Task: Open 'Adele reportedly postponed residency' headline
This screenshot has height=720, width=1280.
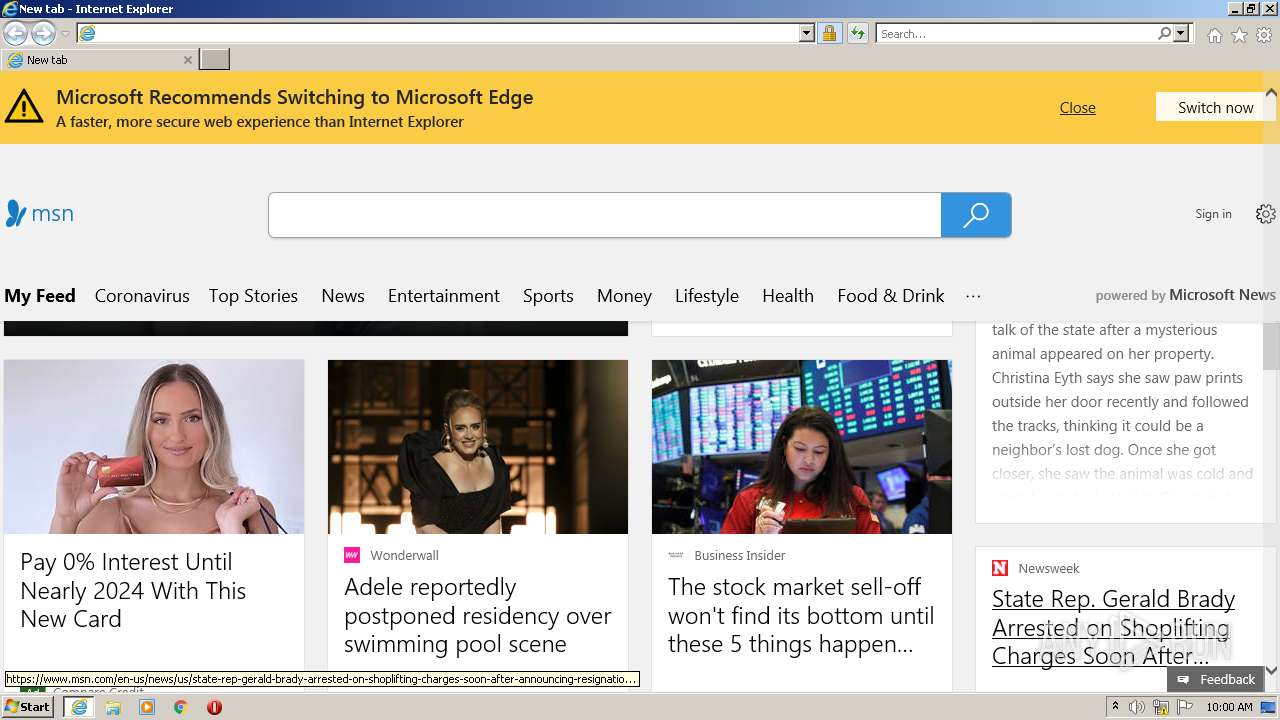Action: (478, 615)
